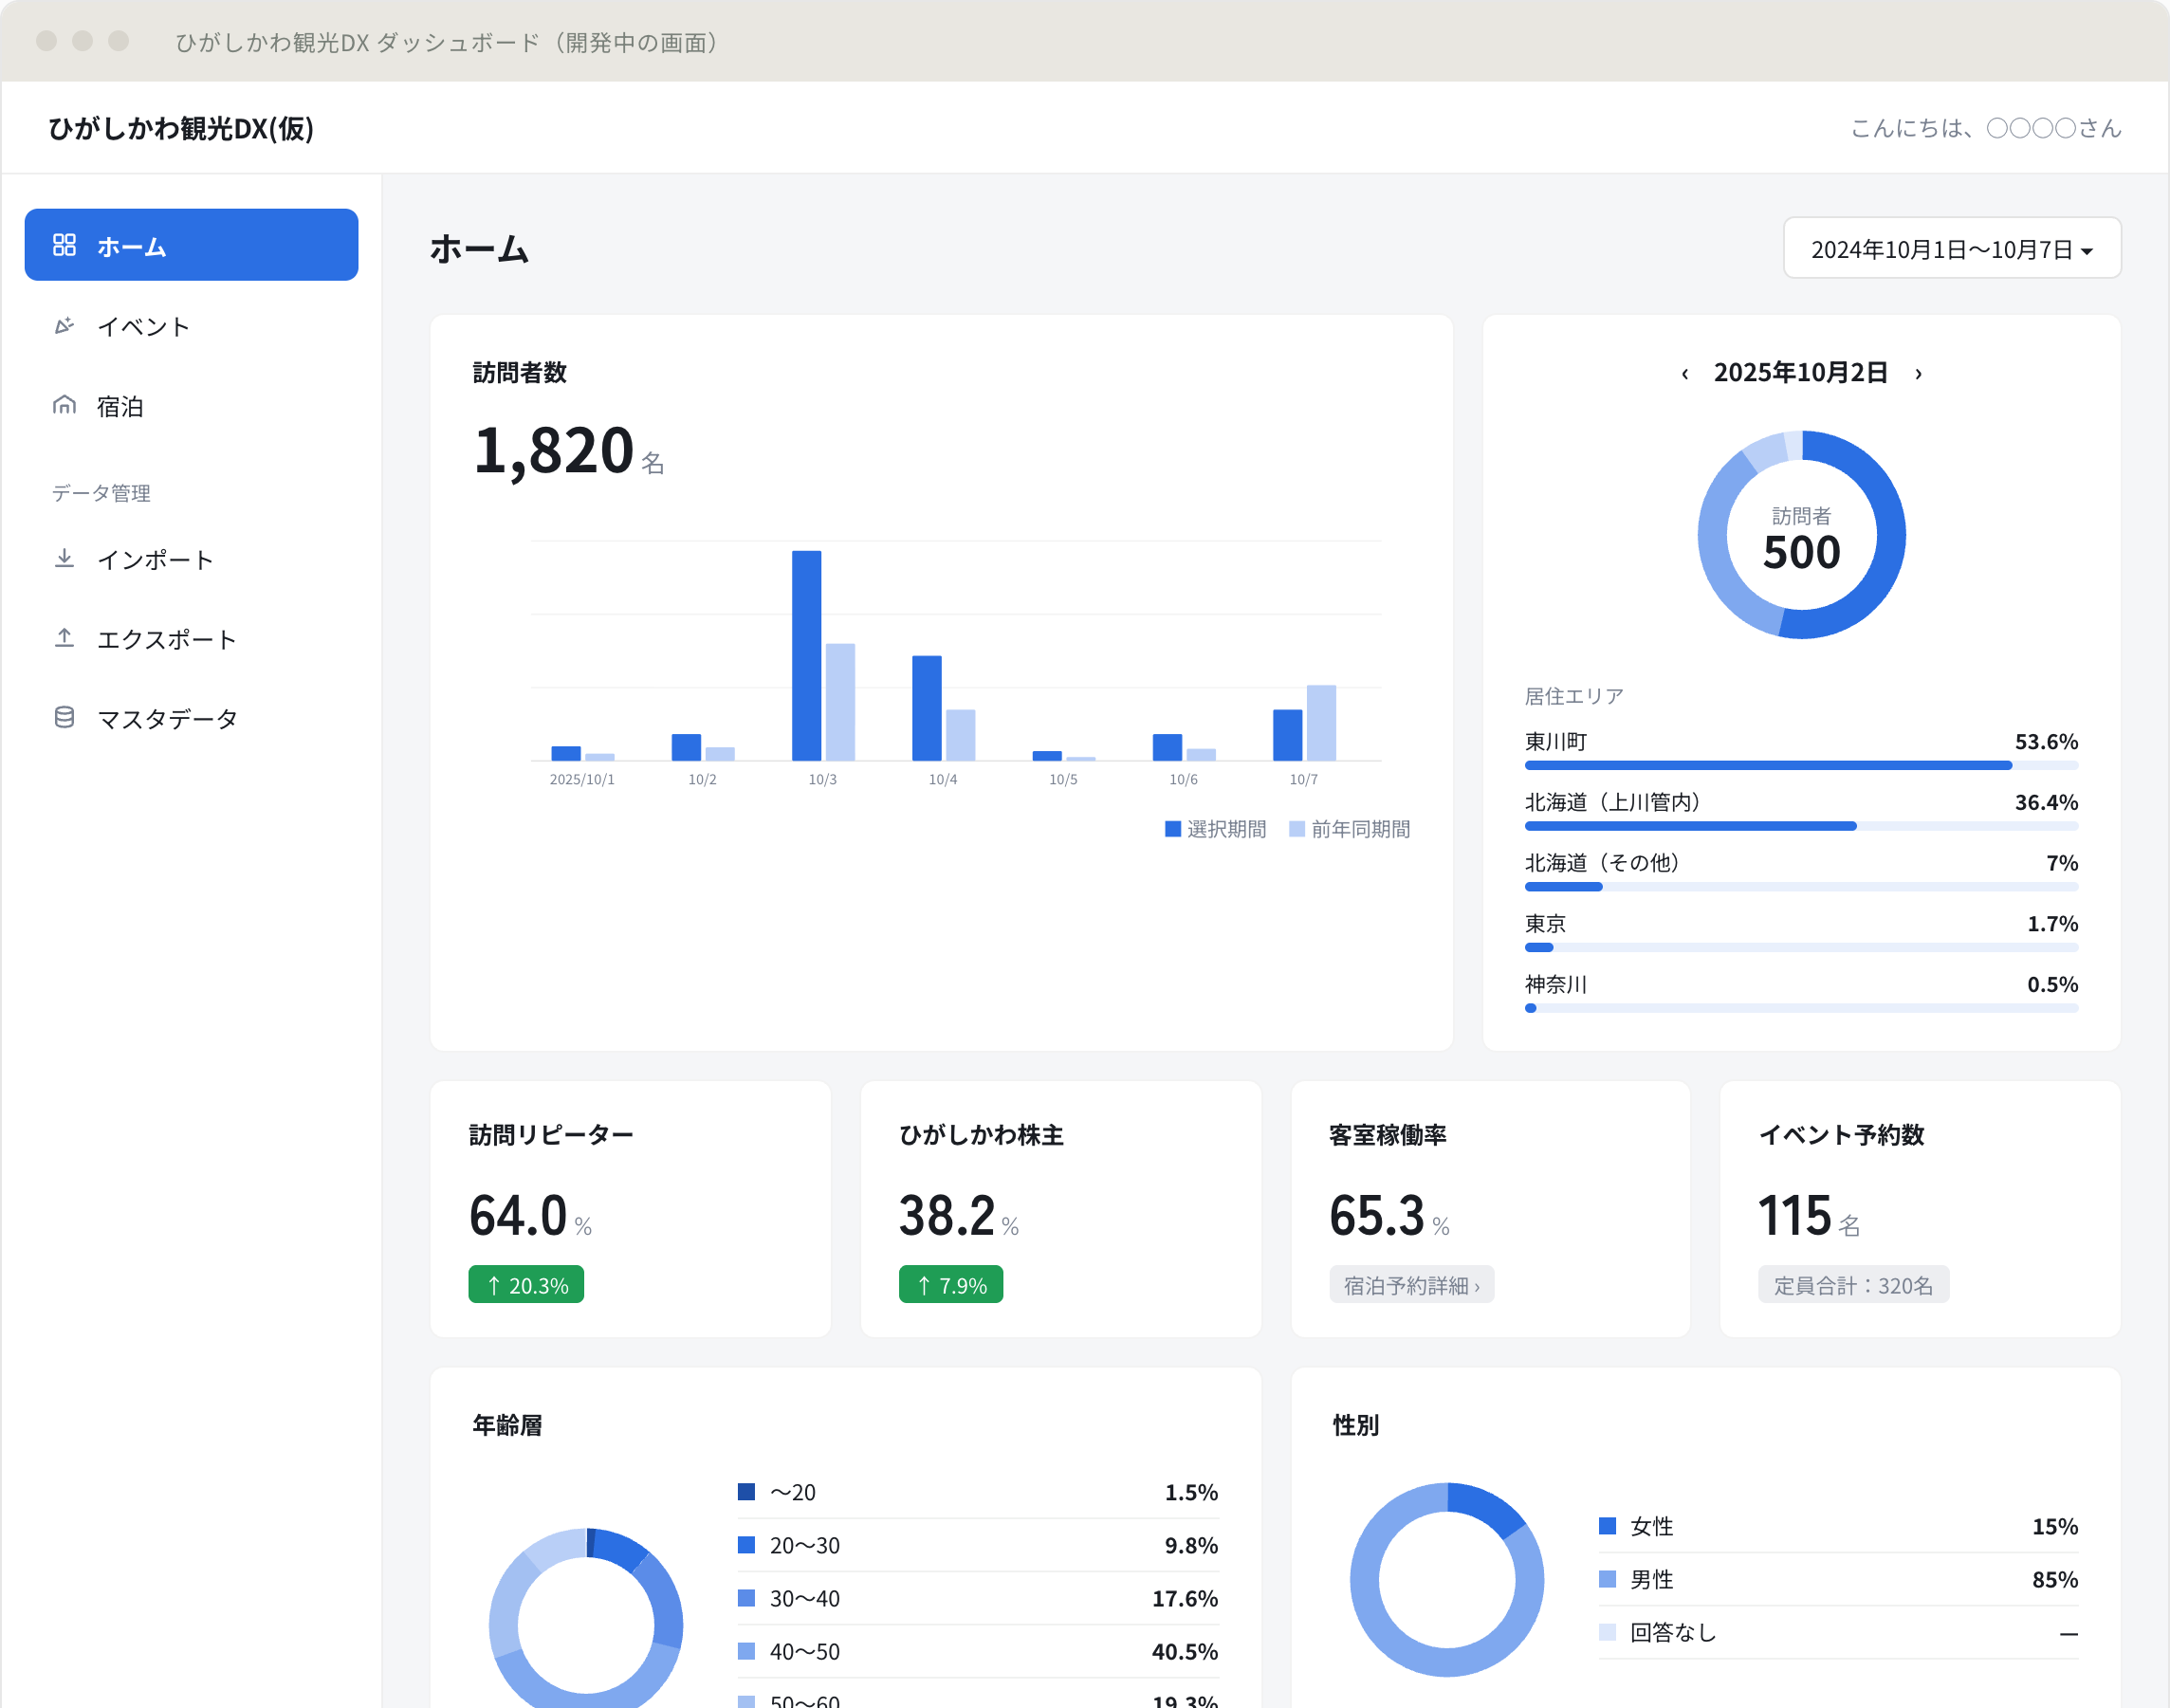Click the ひがしかわ観光DX(仮) header title
Screen dimensions: 2170x1708
pos(181,128)
